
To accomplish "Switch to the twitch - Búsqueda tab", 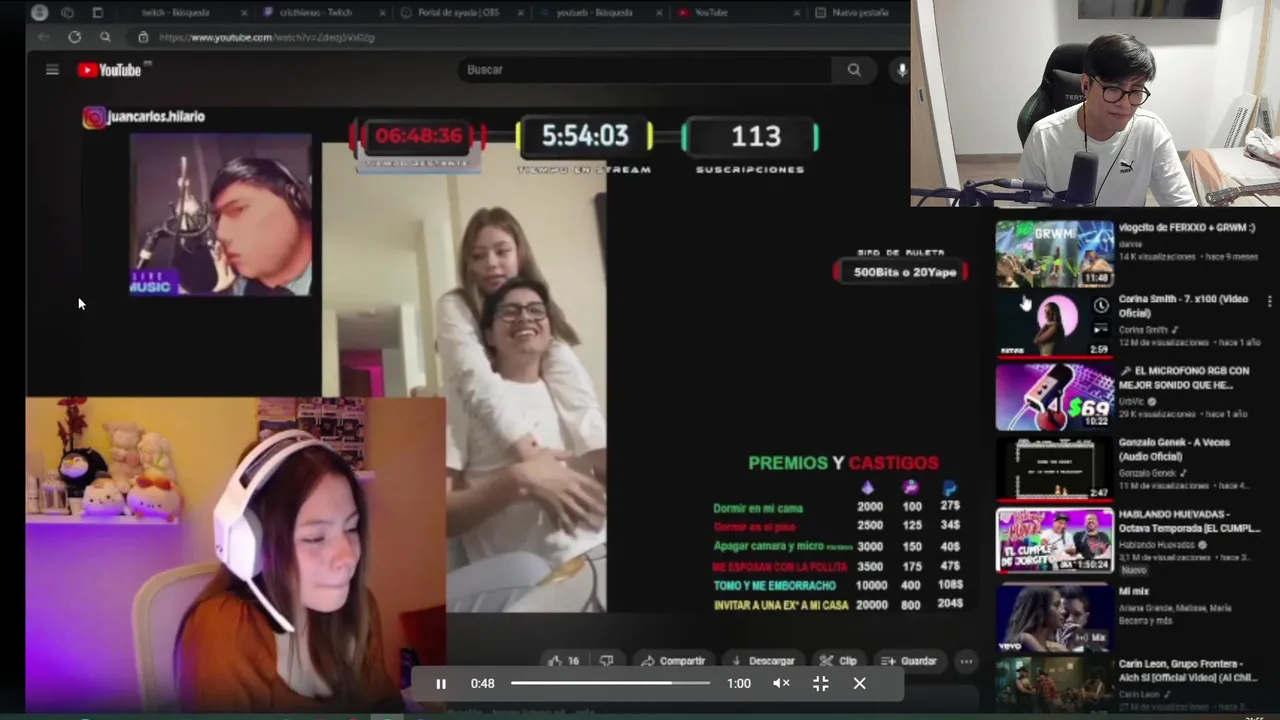I will tap(184, 13).
